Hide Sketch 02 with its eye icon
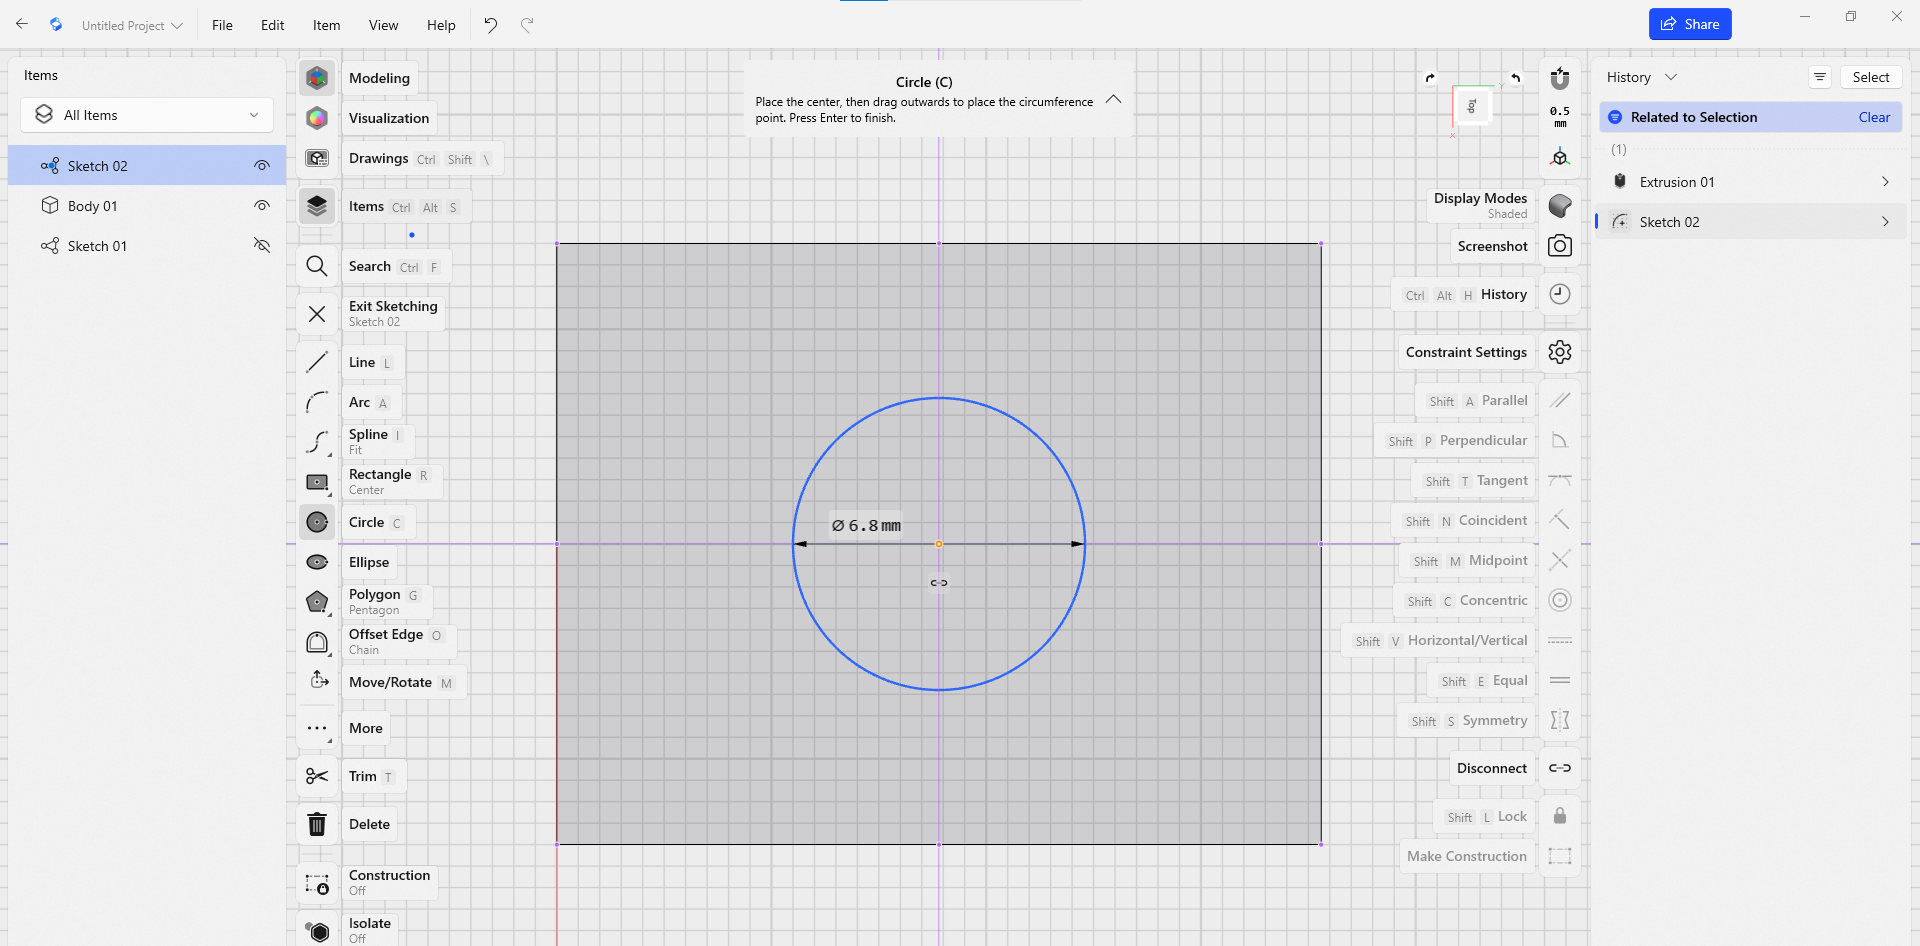1920x946 pixels. (262, 166)
